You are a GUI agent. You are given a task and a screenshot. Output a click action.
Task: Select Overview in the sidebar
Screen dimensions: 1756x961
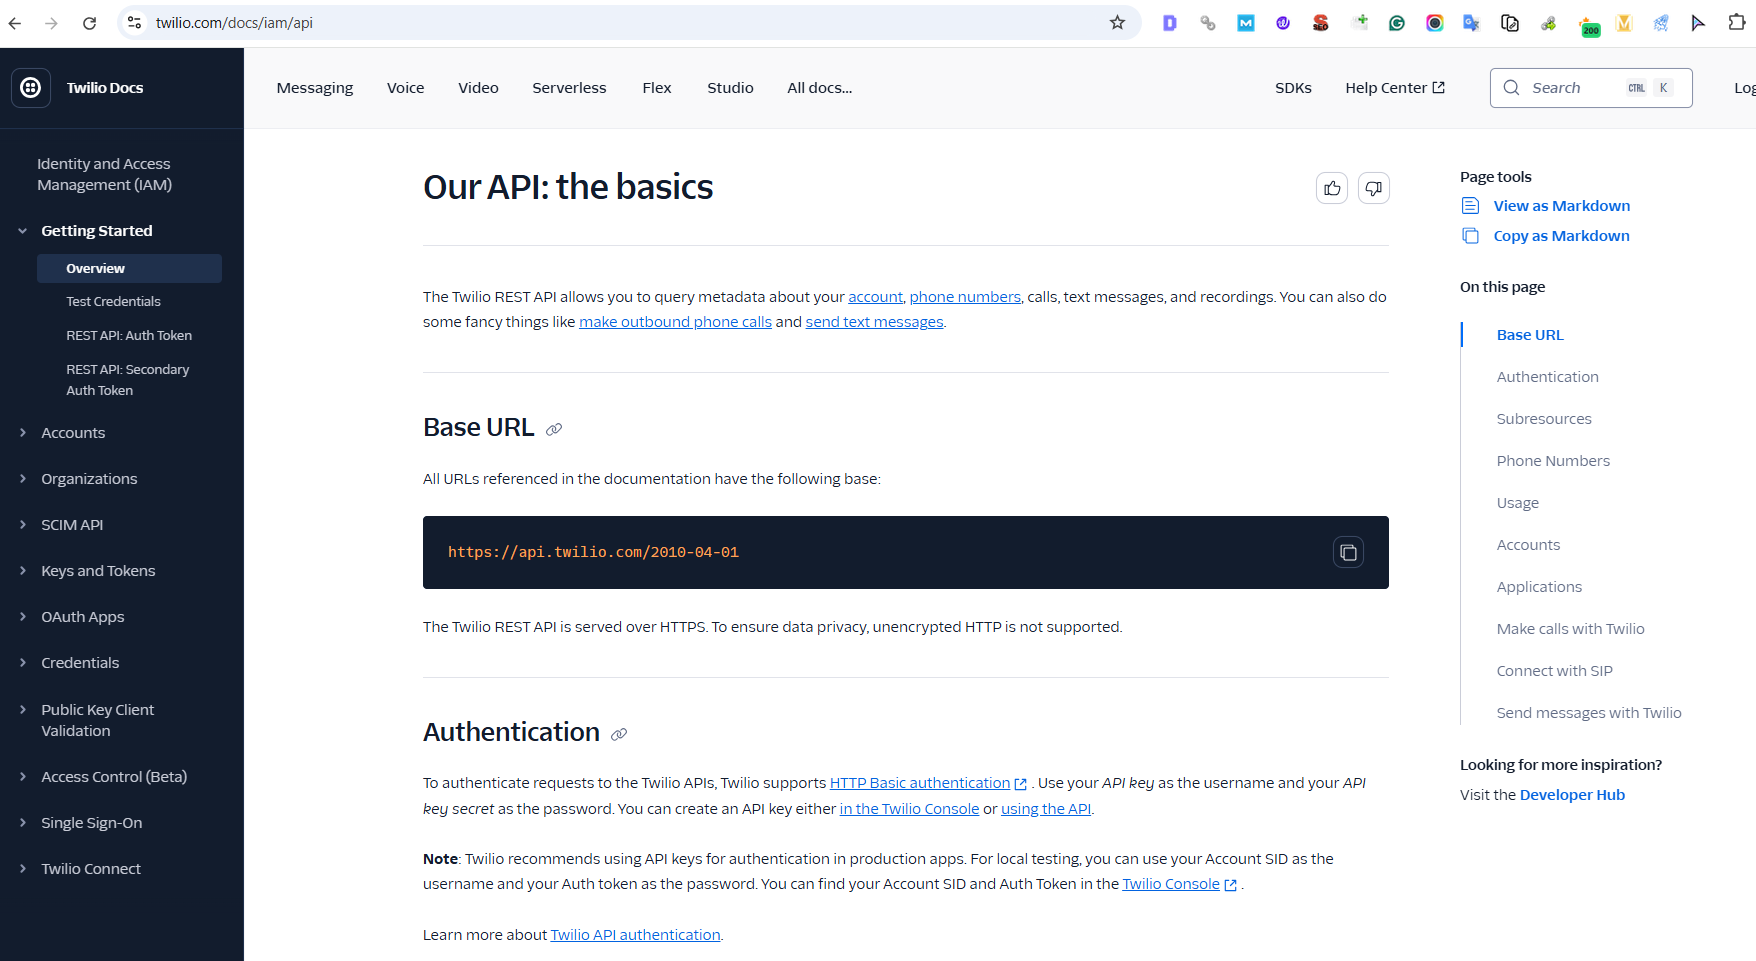click(129, 268)
